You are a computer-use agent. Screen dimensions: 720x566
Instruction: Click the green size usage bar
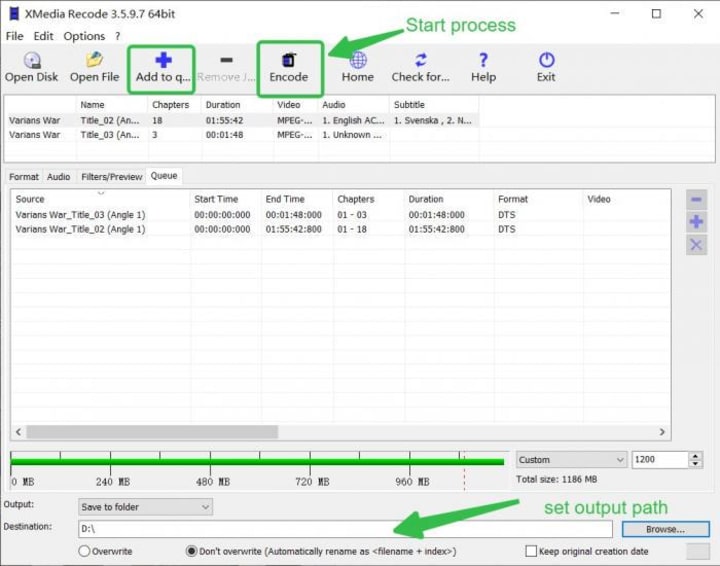tap(257, 461)
